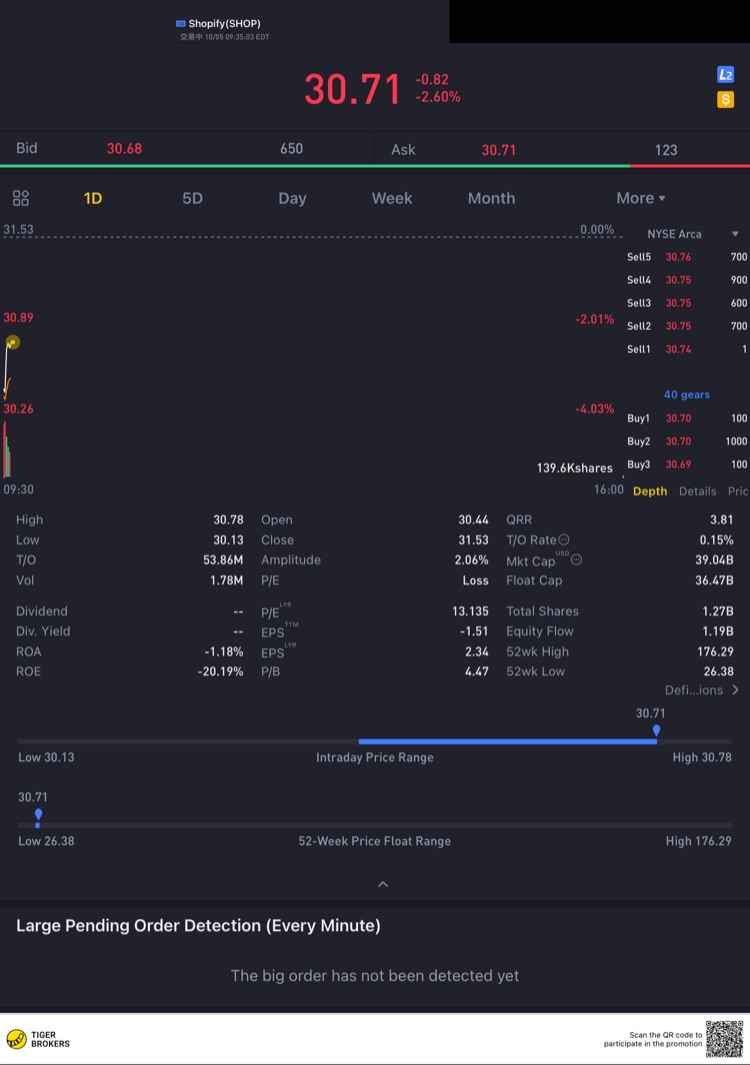Click the Mkt Cap info icon
Screen dimensions: 750x1065
(x=576, y=560)
